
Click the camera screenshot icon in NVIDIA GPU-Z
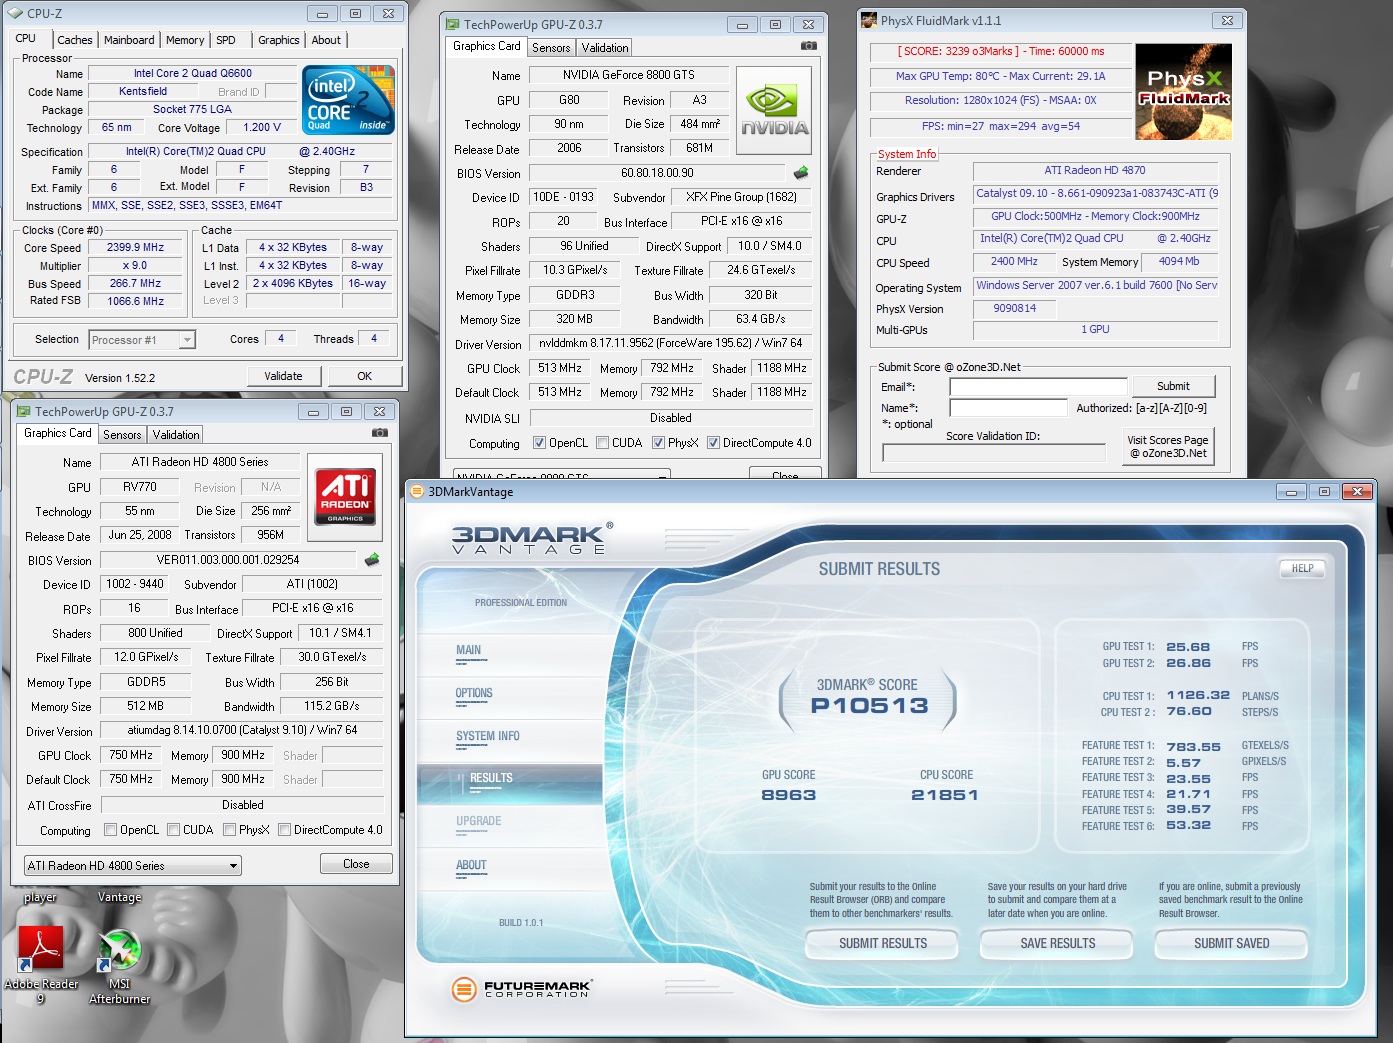(x=809, y=46)
